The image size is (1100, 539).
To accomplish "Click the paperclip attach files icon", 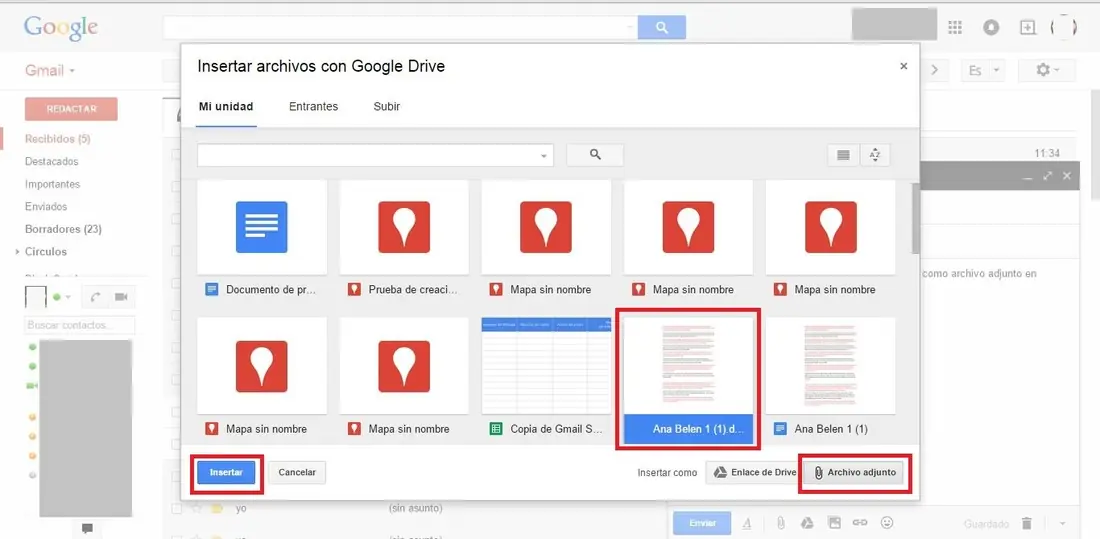I will (x=780, y=523).
